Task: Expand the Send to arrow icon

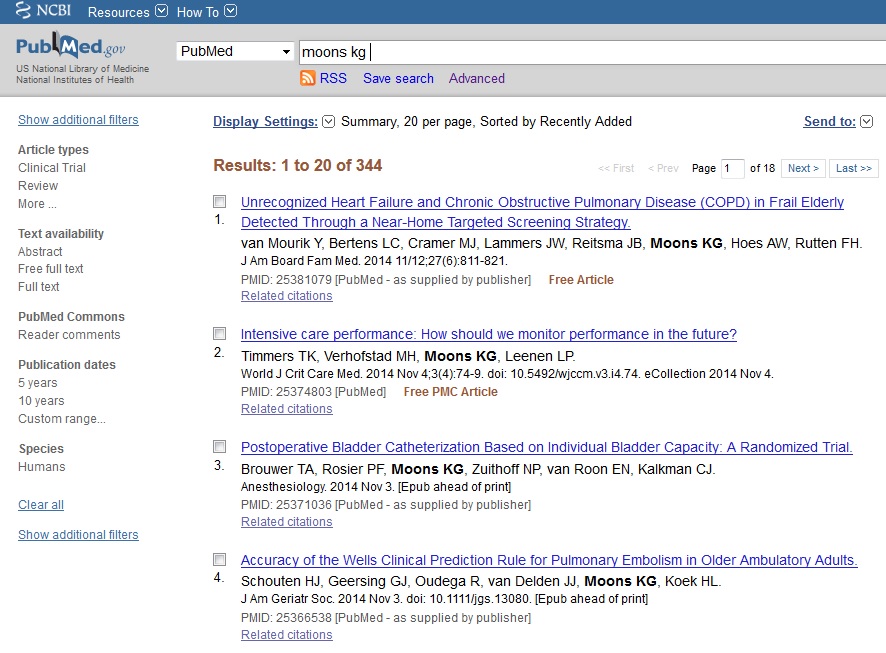Action: tap(867, 121)
